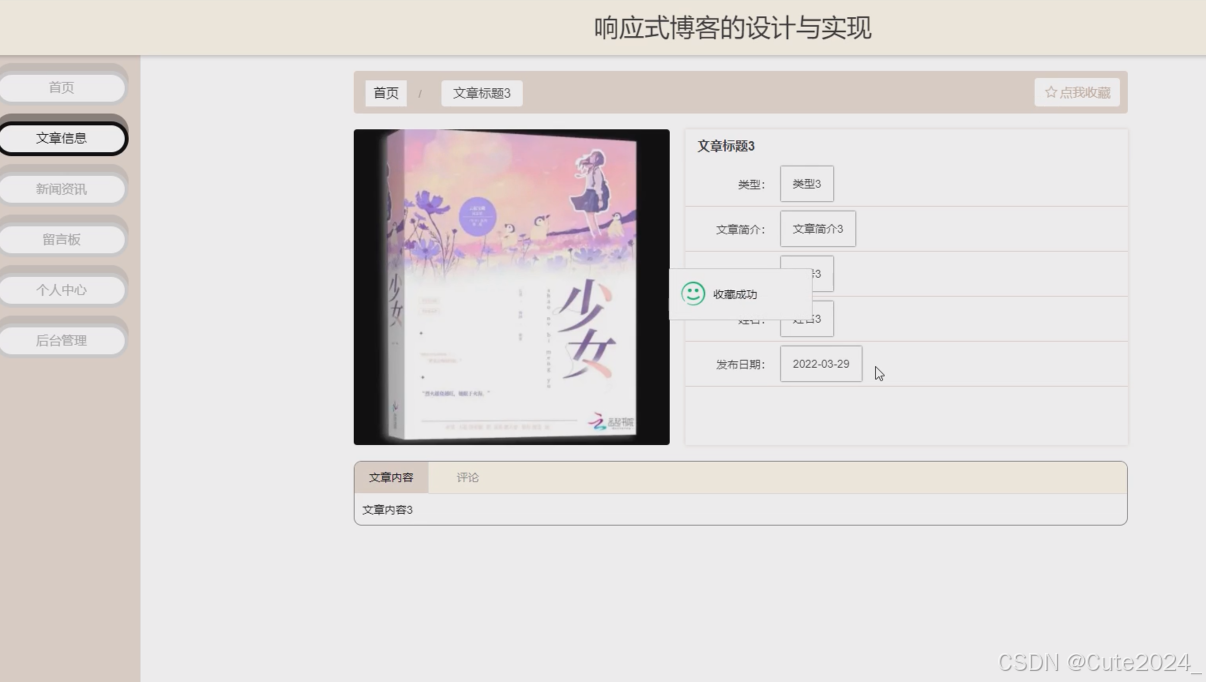The height and width of the screenshot is (682, 1206).
Task: Click the 收藏成功 notification text
Action: [x=735, y=294]
